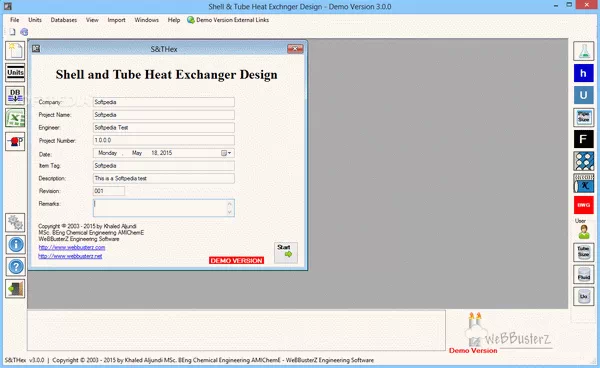Open the Databases menu
This screenshot has height=368, width=600.
point(64,20)
